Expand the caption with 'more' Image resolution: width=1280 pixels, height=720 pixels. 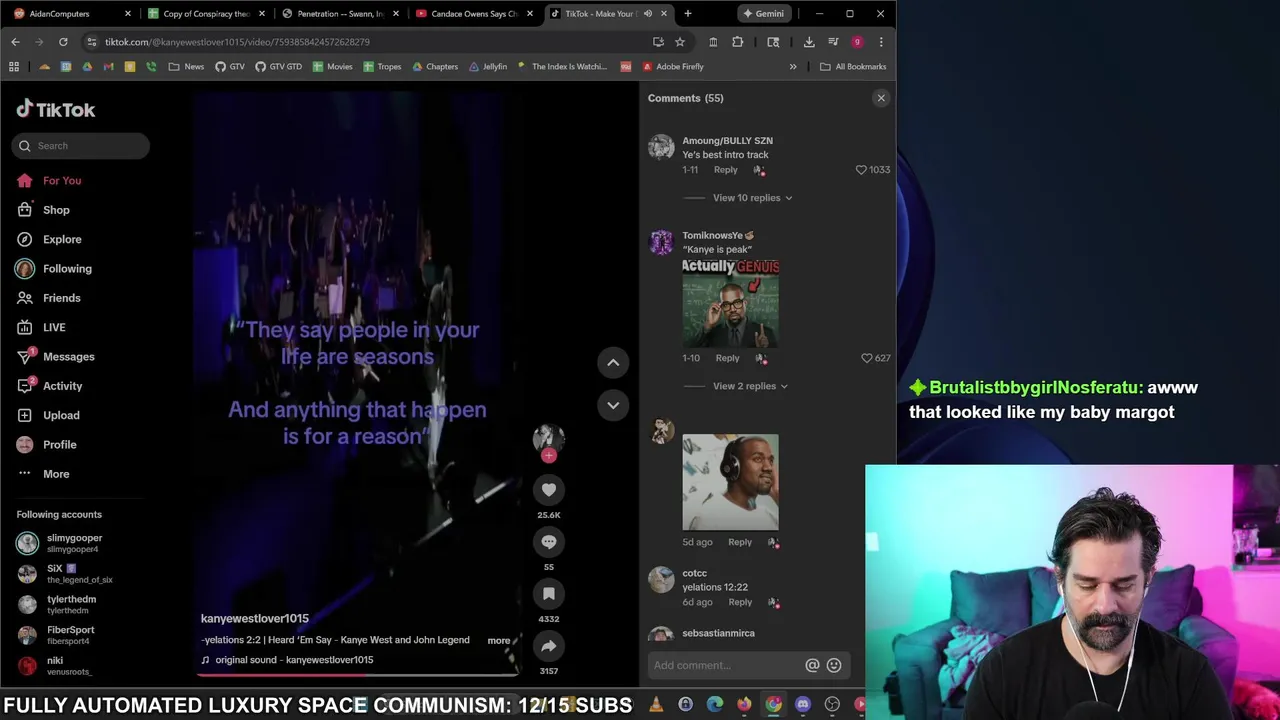[498, 641]
